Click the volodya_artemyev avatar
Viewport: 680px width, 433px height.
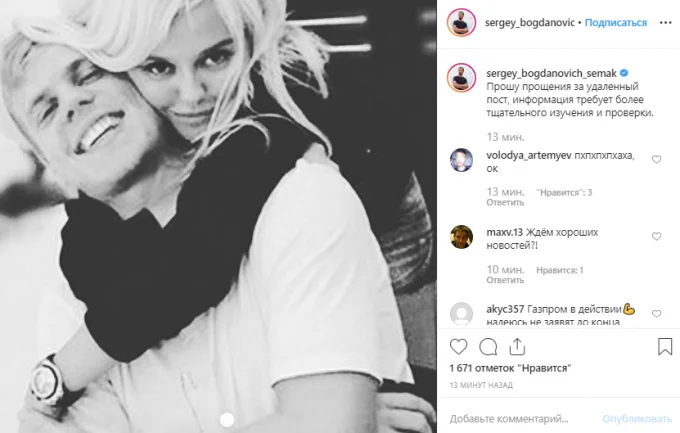(461, 160)
